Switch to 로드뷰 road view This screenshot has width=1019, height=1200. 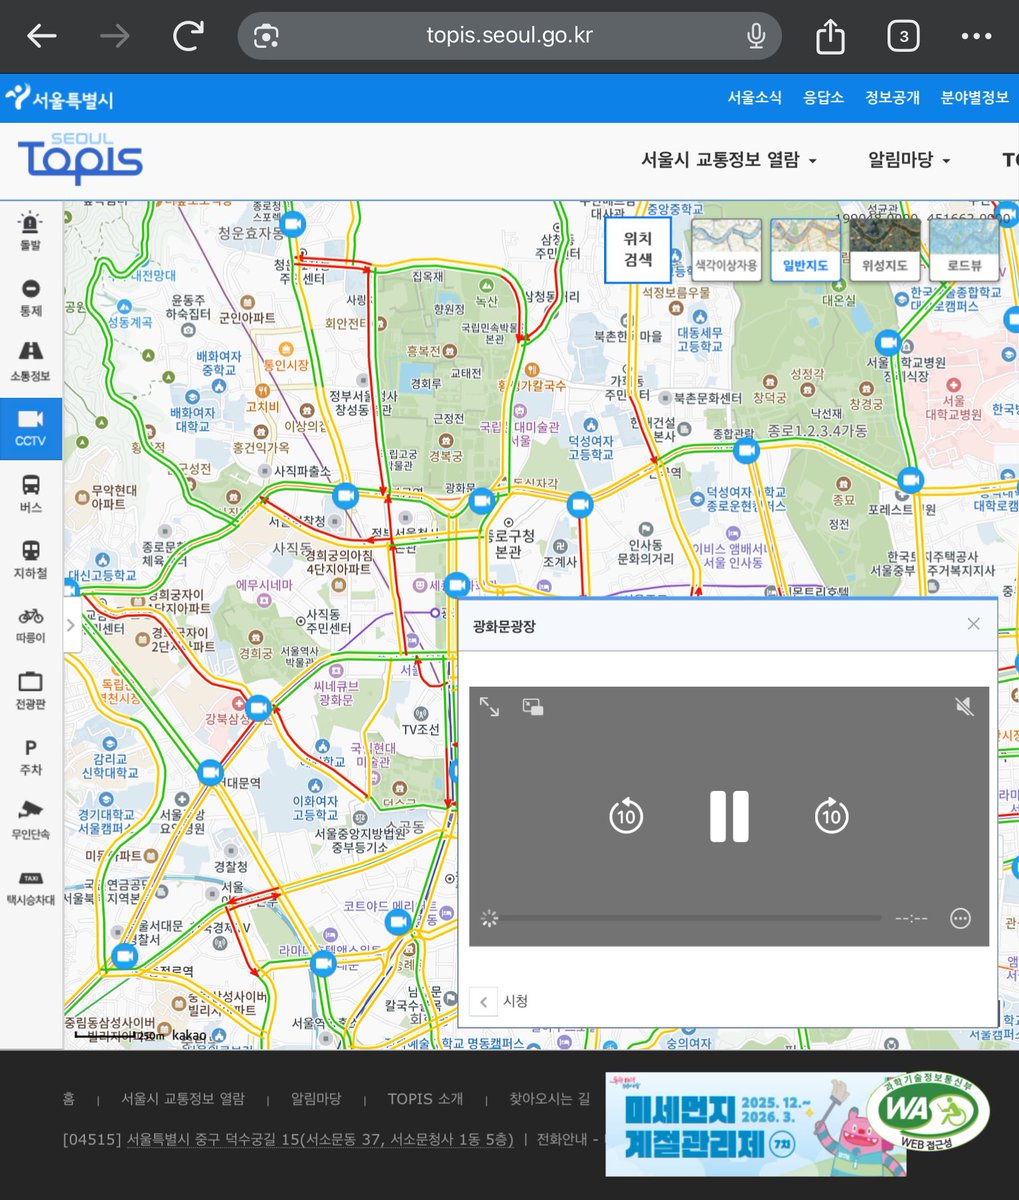[x=963, y=250]
